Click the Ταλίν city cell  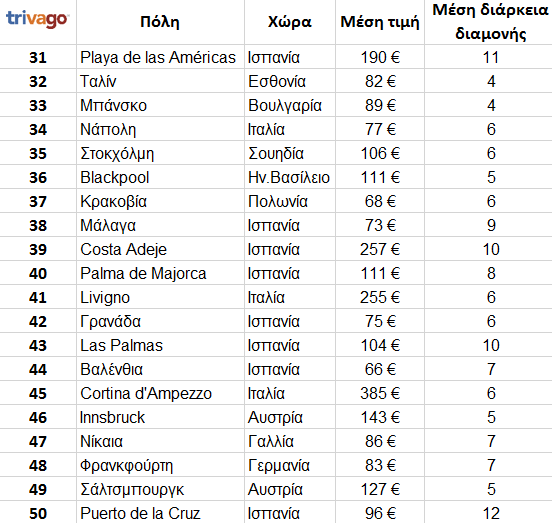point(160,81)
